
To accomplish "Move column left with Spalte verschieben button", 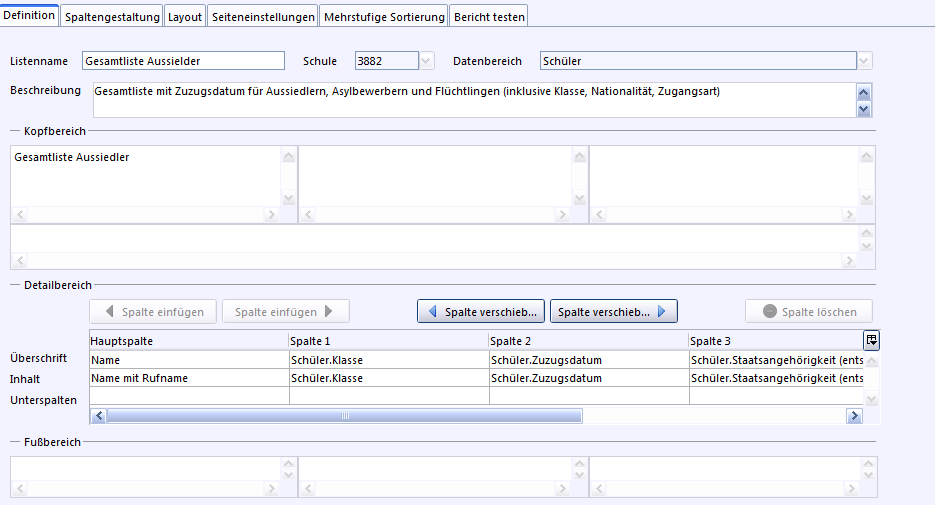I will [481, 312].
